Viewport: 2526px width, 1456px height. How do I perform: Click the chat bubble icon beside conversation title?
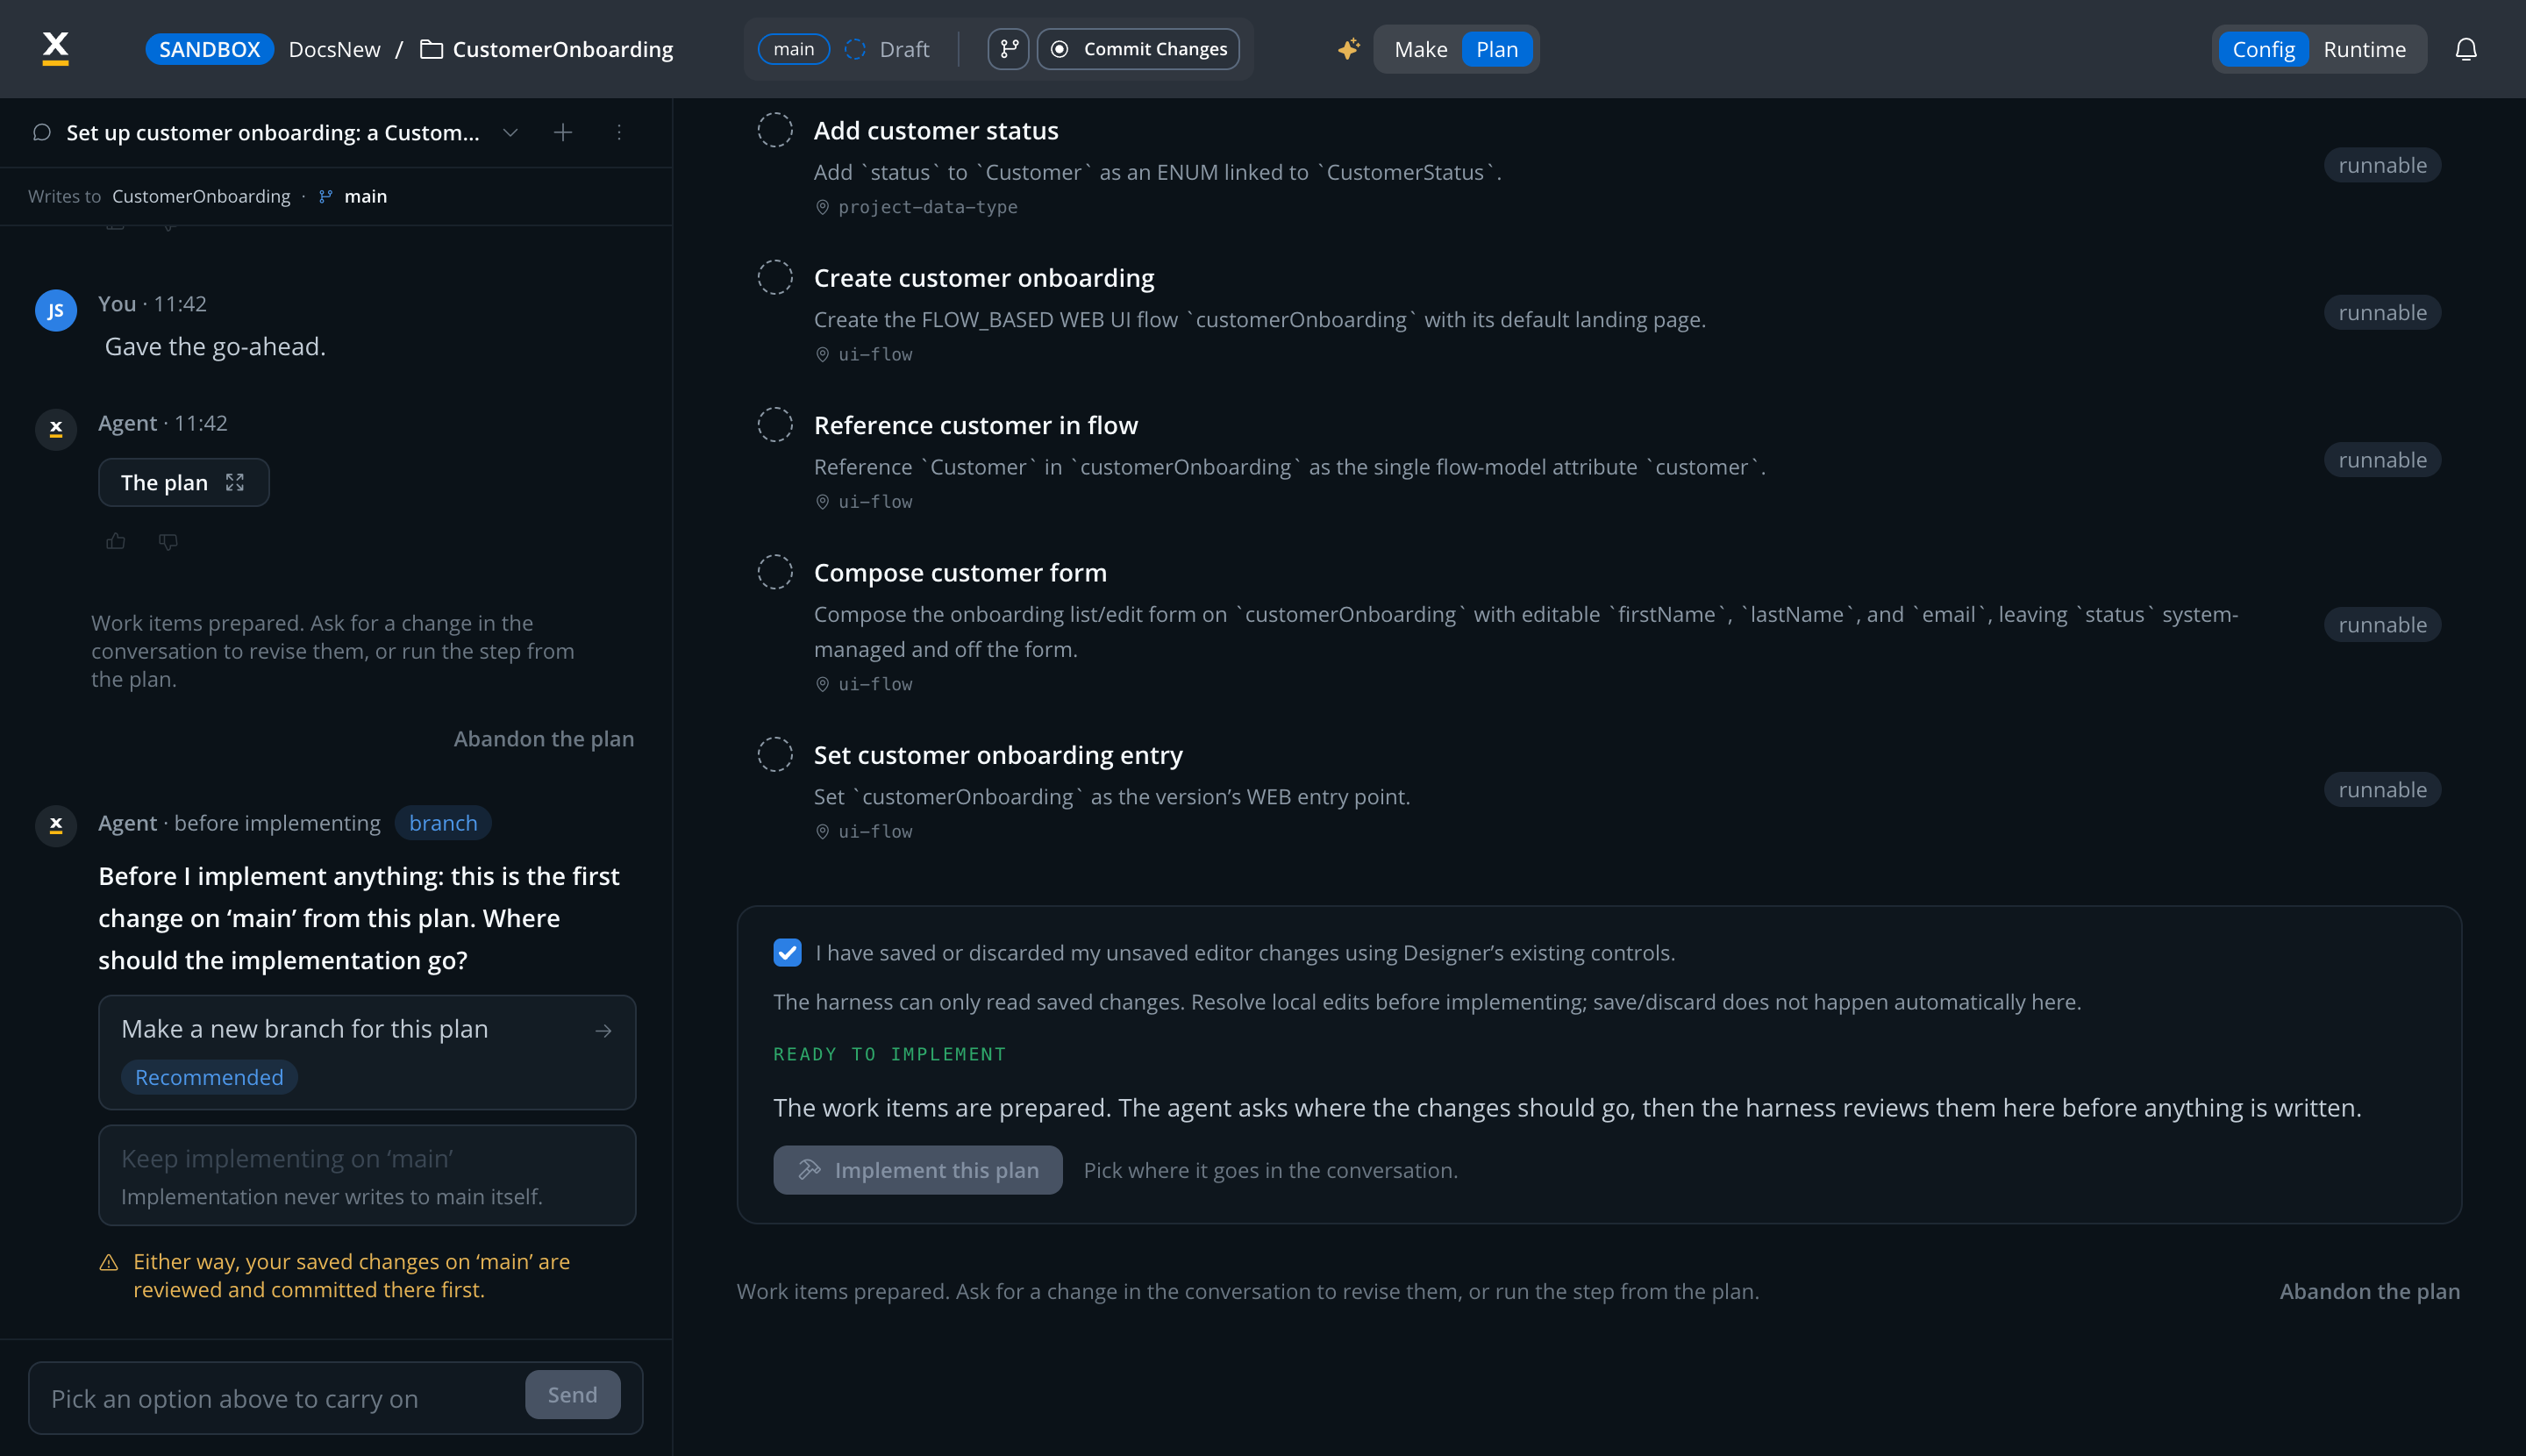42,132
